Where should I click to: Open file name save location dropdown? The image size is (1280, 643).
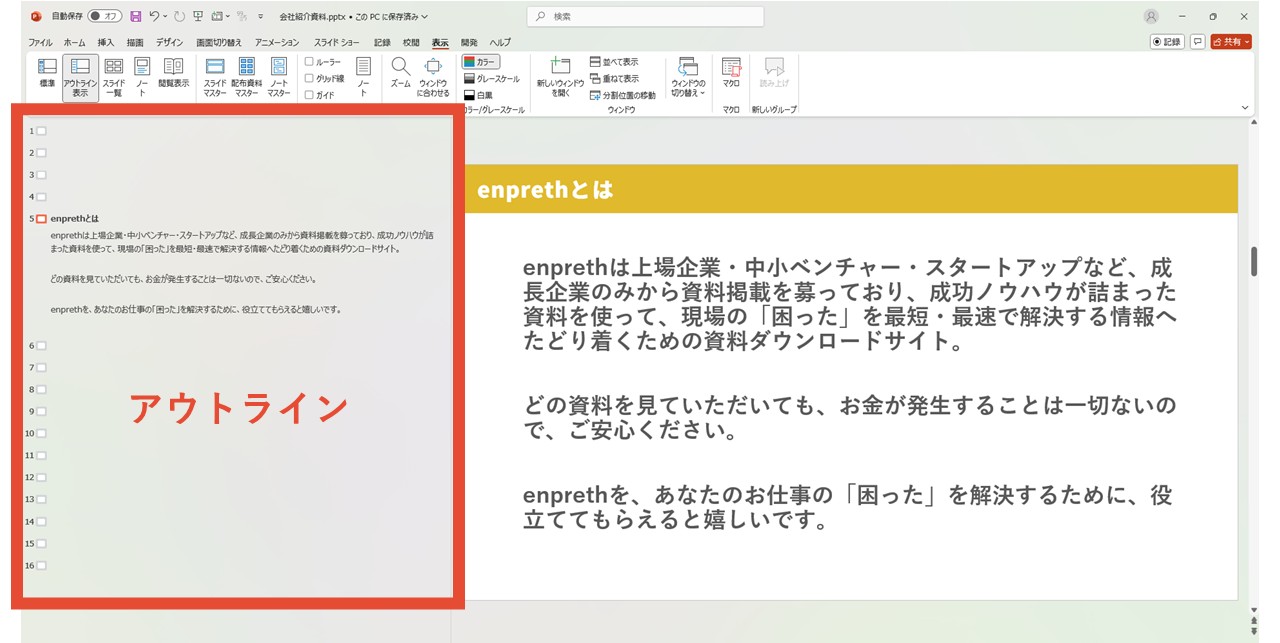(425, 17)
